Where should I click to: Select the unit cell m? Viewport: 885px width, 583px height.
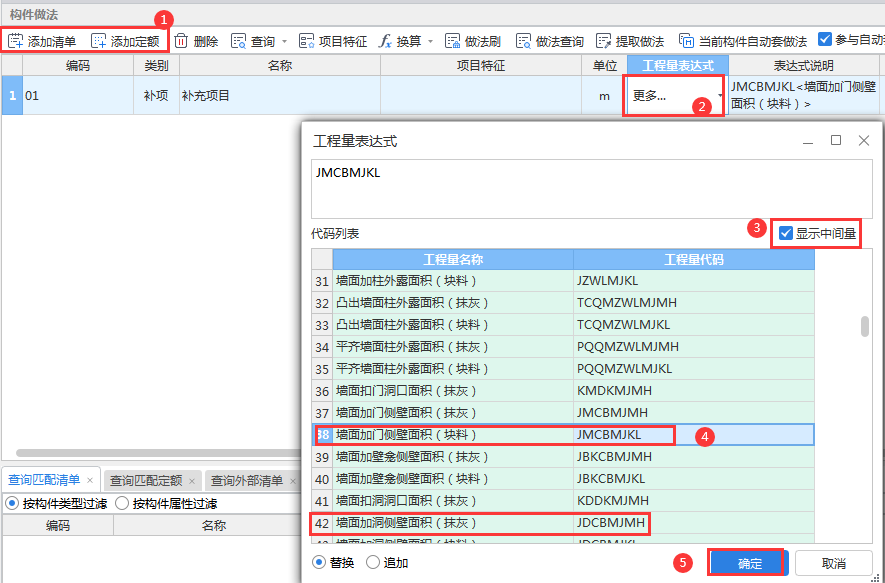coord(604,96)
